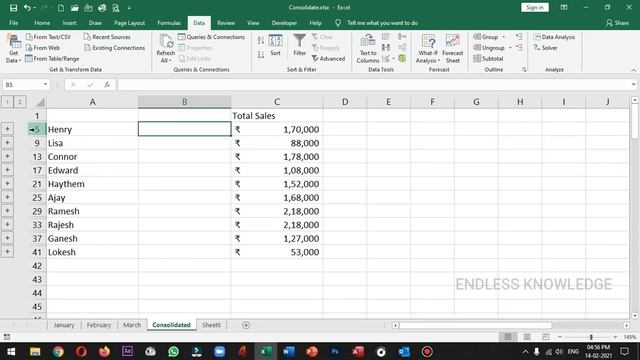Click Tell me what you want to do

tap(382, 23)
